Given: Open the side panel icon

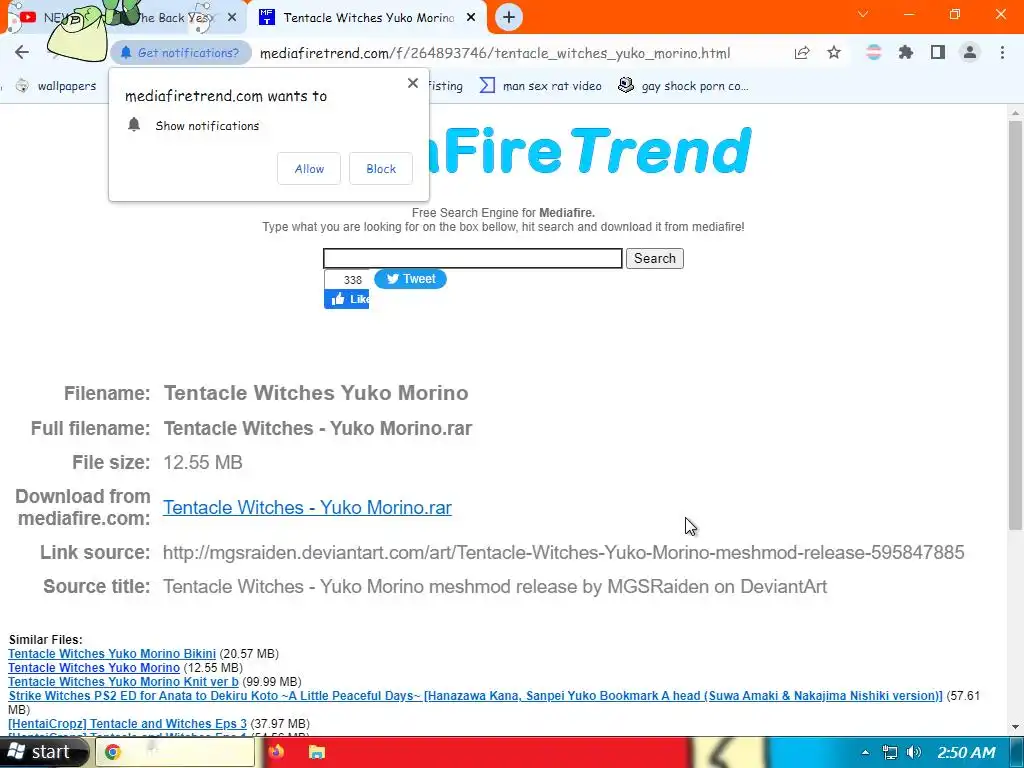Looking at the screenshot, I should click(x=938, y=53).
